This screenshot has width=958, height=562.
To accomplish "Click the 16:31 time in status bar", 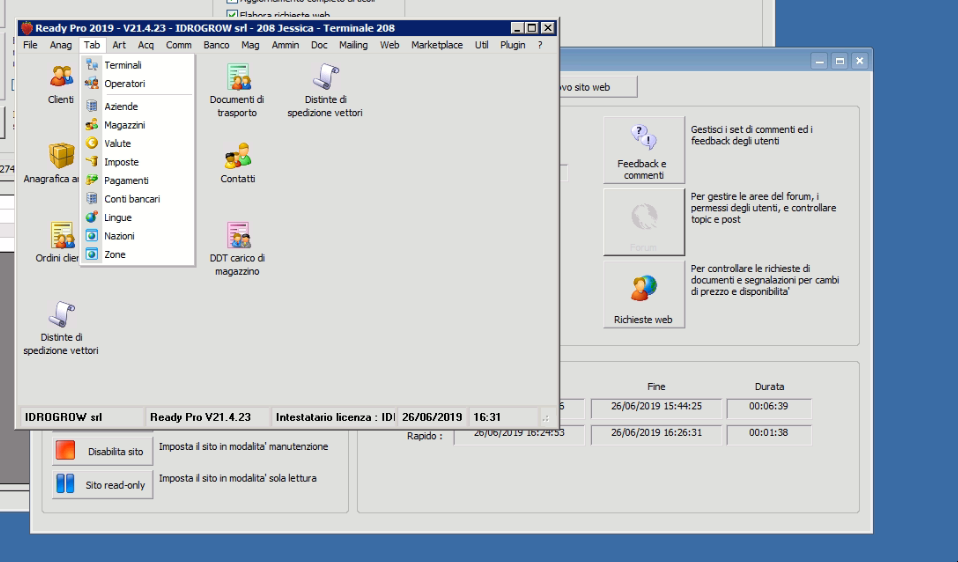I will (503, 417).
